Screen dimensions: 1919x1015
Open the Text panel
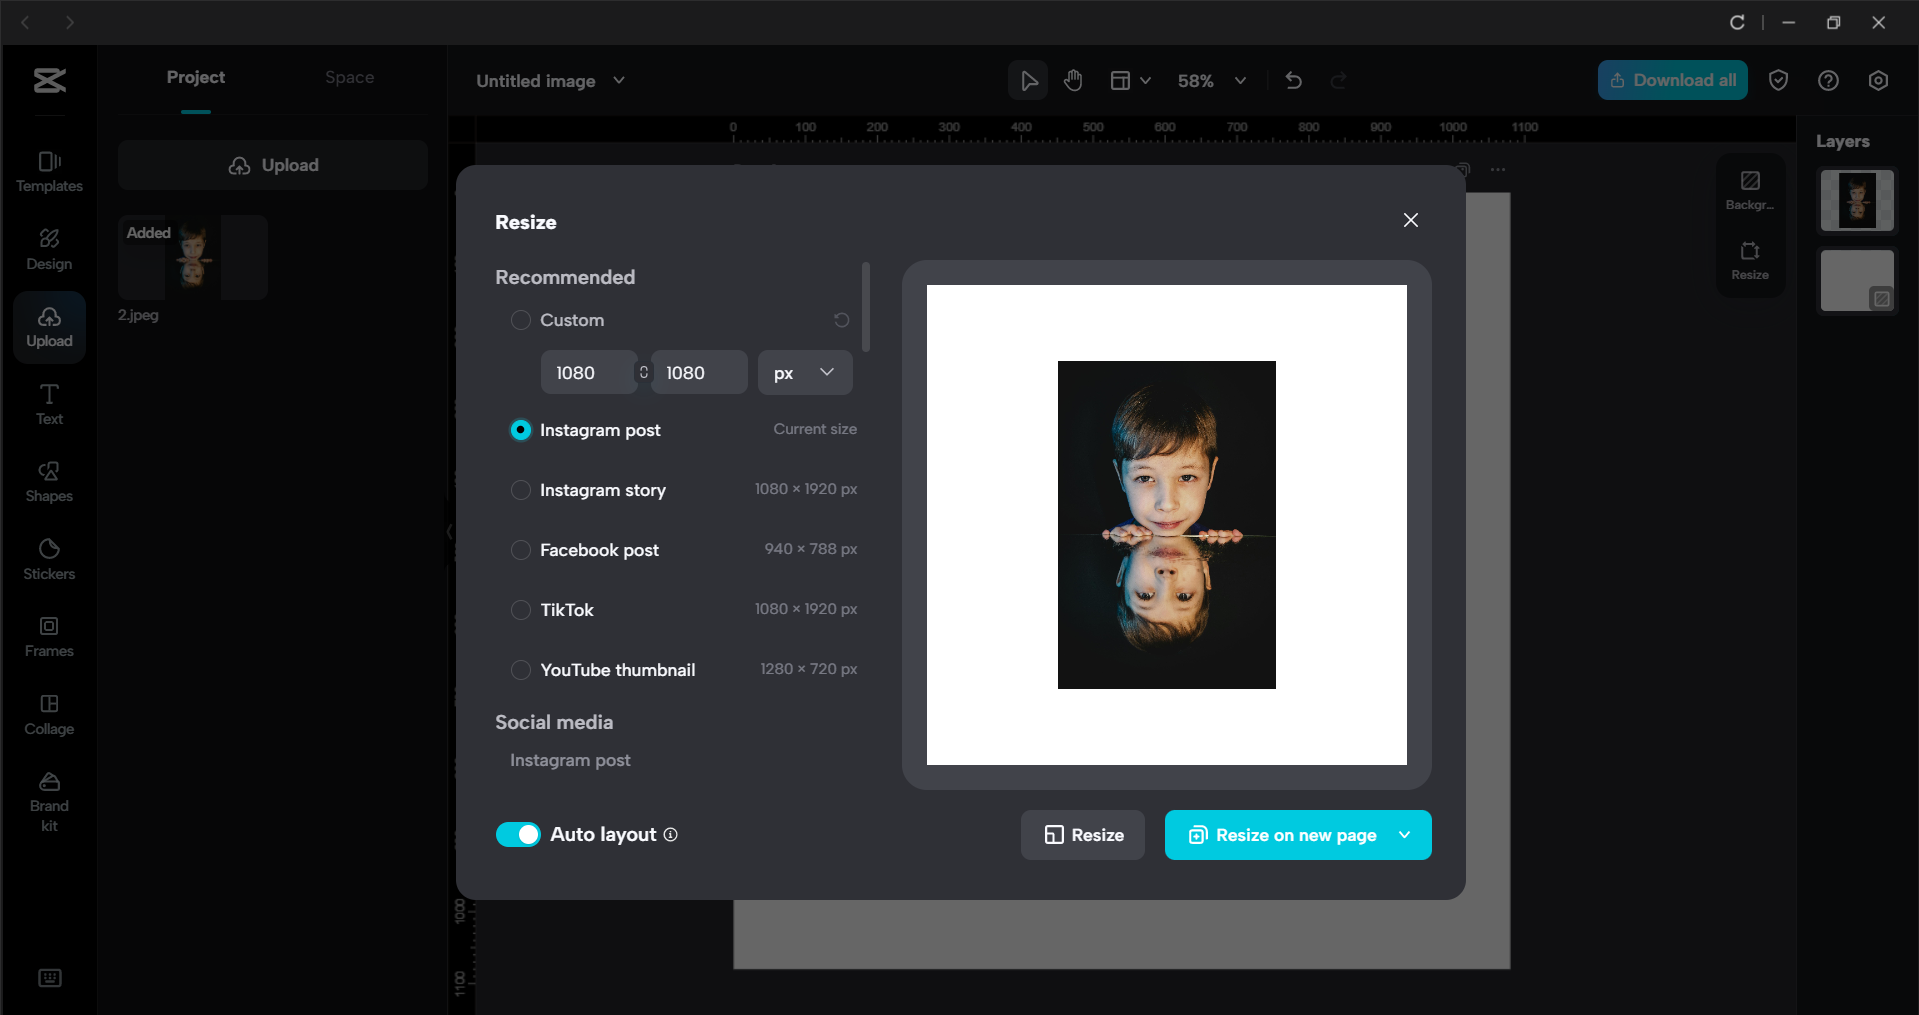coord(48,404)
